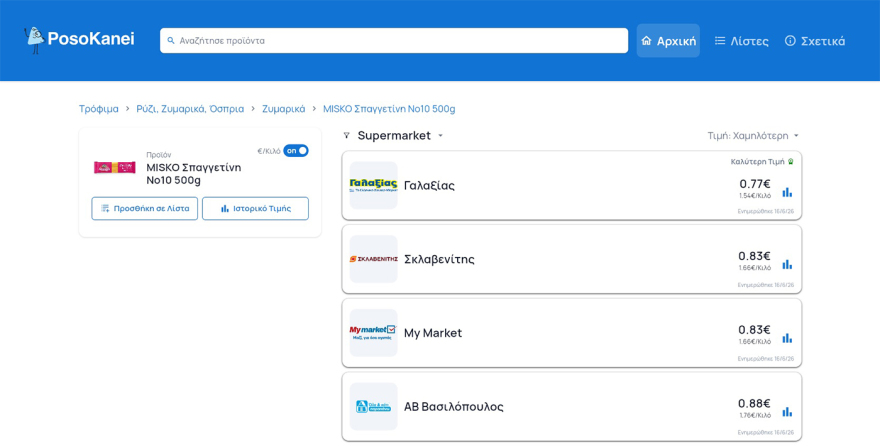This screenshot has height=446, width=880.
Task: Click MISKO Σπαγγετίνη No10 500g breadcrumb
Action: point(389,109)
